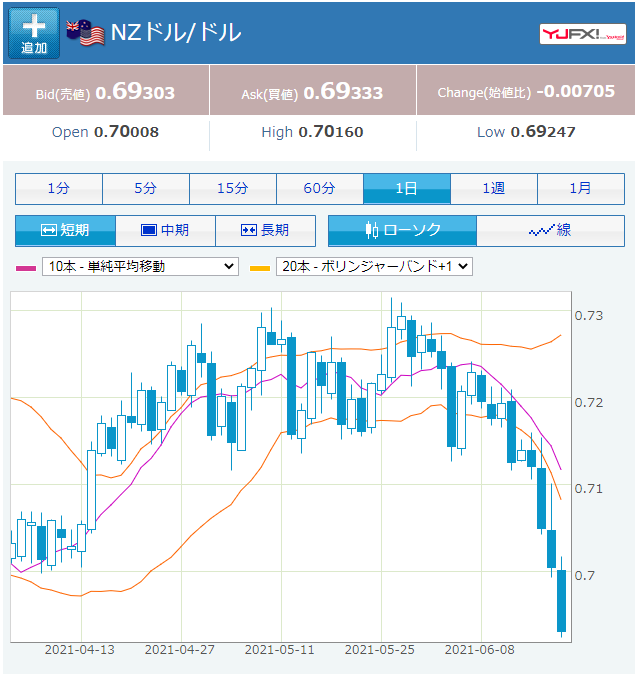Click the last falling candlestick below 0.7
635x676 pixels.
click(x=561, y=601)
